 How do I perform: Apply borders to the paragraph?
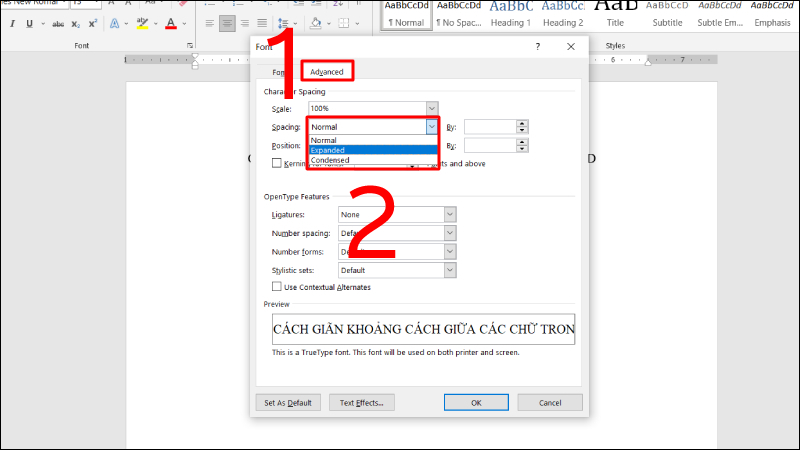click(344, 23)
